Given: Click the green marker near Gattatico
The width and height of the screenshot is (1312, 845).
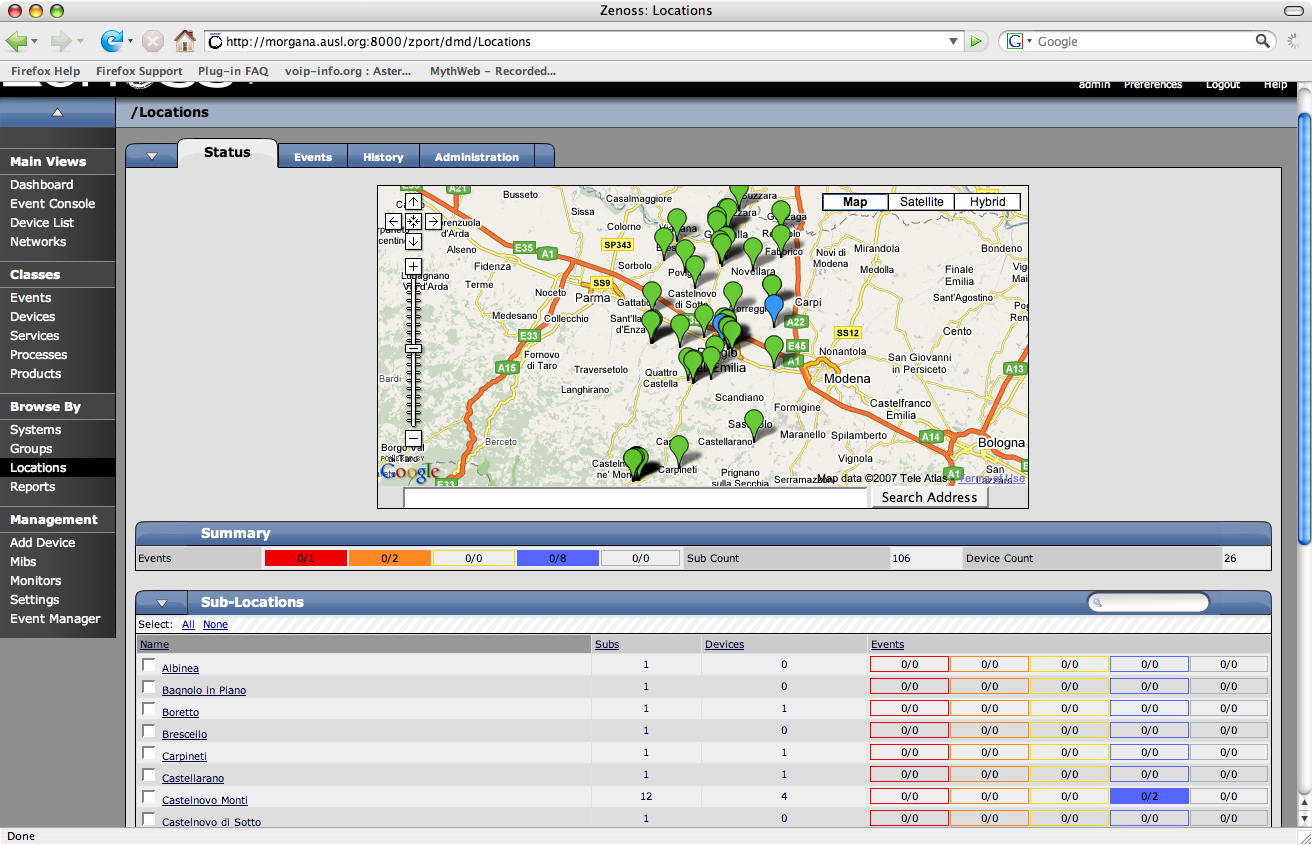Looking at the screenshot, I should (652, 295).
